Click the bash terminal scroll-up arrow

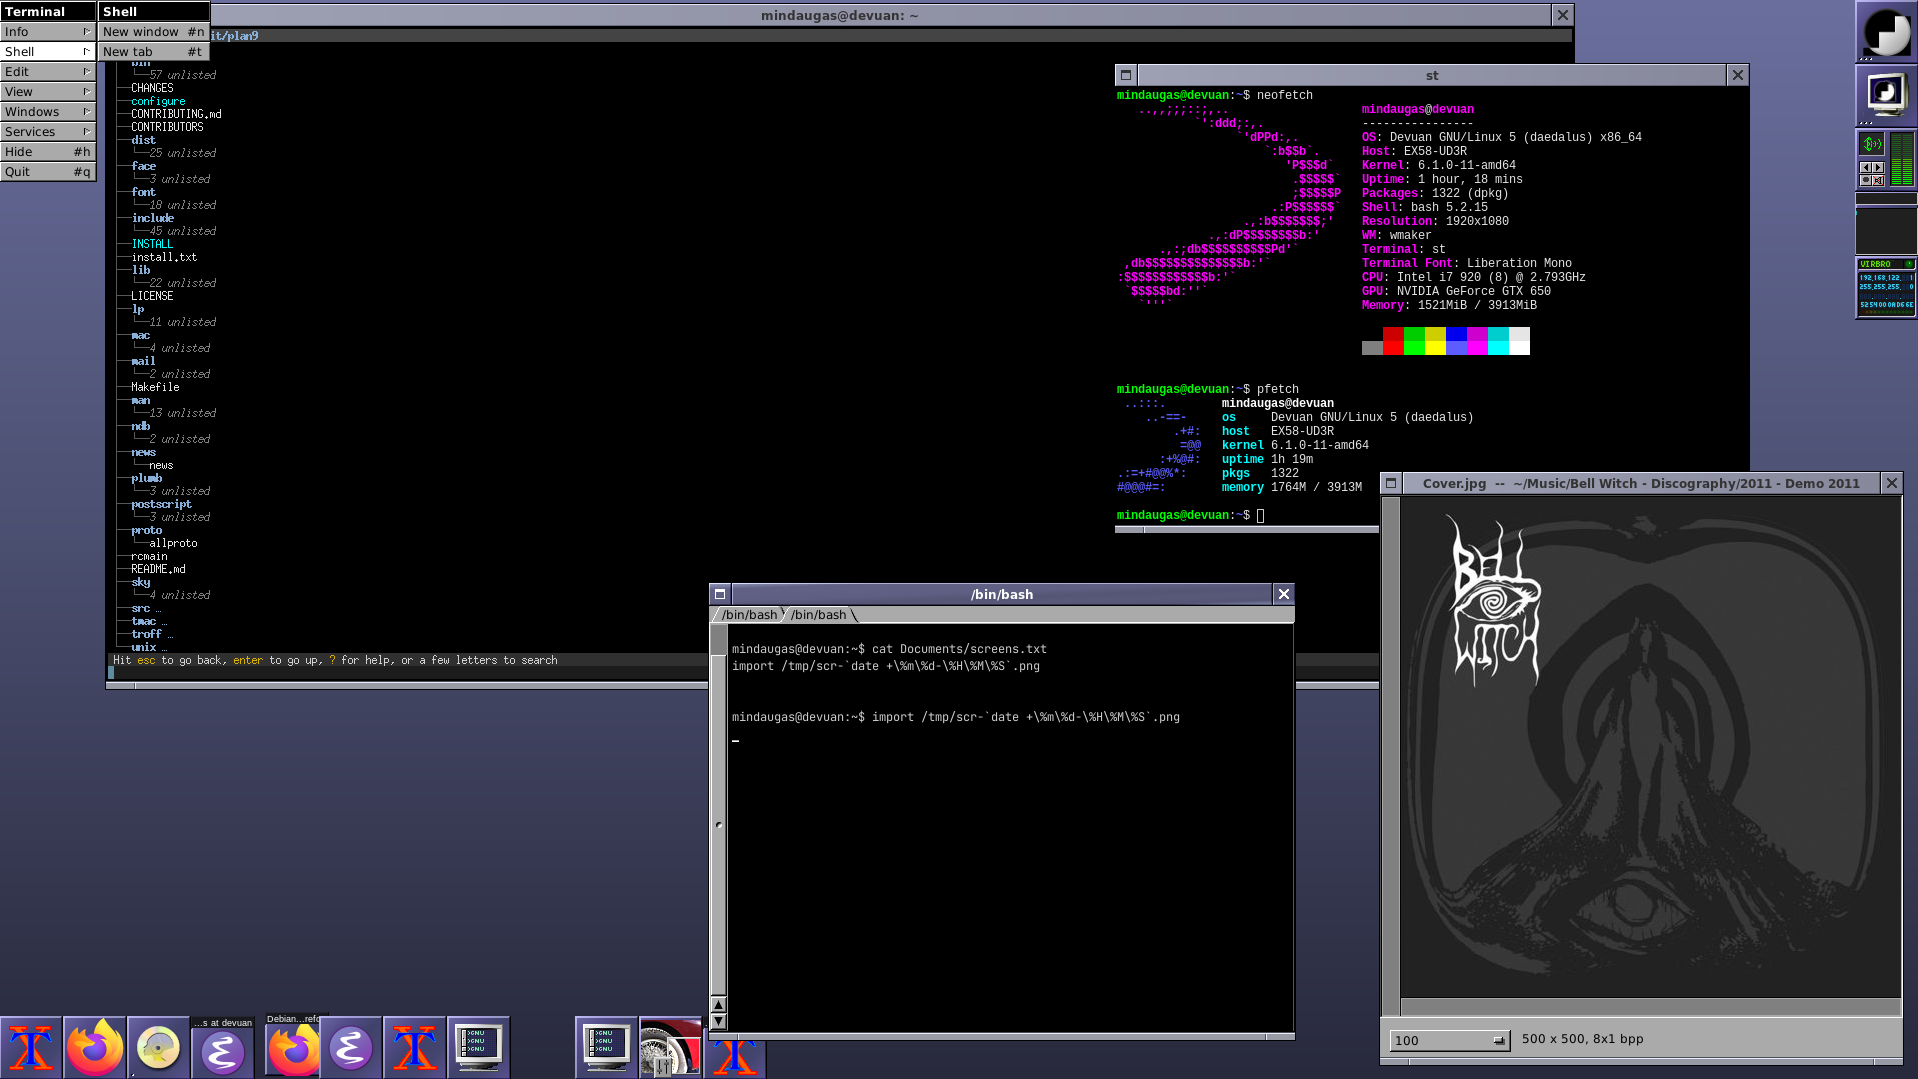click(718, 1005)
